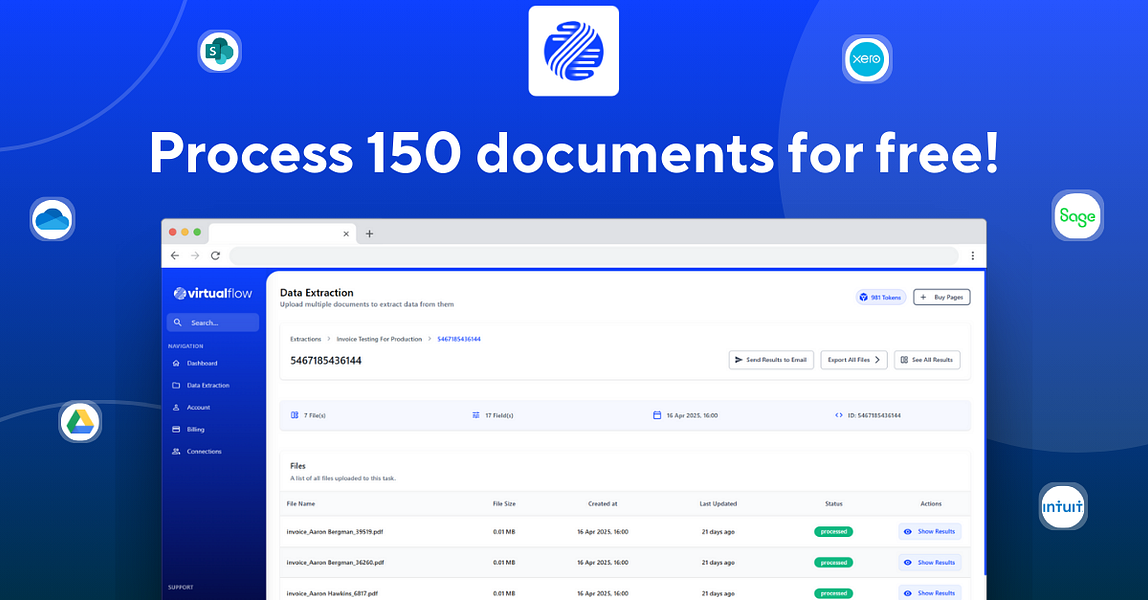Click file invoice_Aaron Hawkins_6817.pdf
The width and height of the screenshot is (1148, 600).
pos(332,593)
